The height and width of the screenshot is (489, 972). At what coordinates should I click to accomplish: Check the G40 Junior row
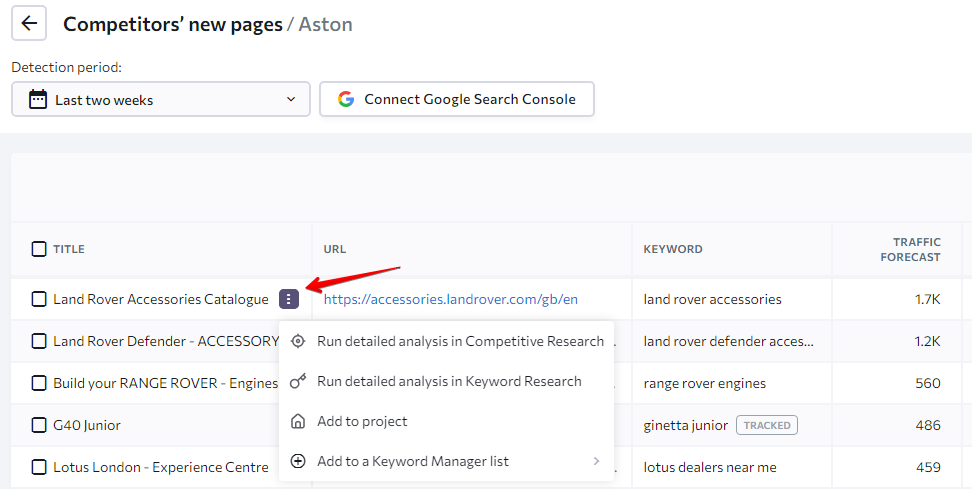pos(38,425)
